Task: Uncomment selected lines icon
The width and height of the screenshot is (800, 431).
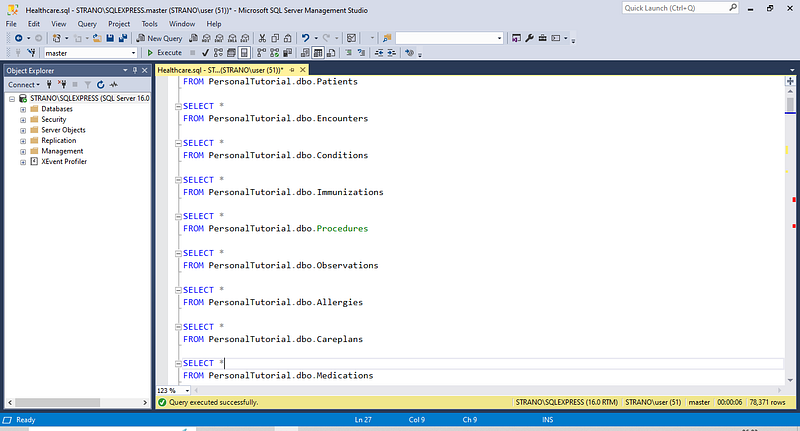Action: click(x=362, y=53)
